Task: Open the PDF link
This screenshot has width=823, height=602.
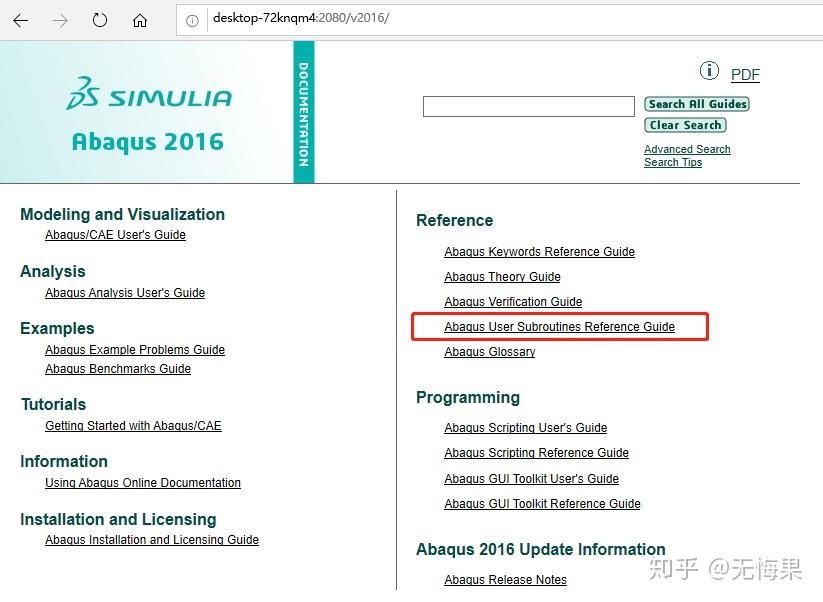Action: [745, 75]
